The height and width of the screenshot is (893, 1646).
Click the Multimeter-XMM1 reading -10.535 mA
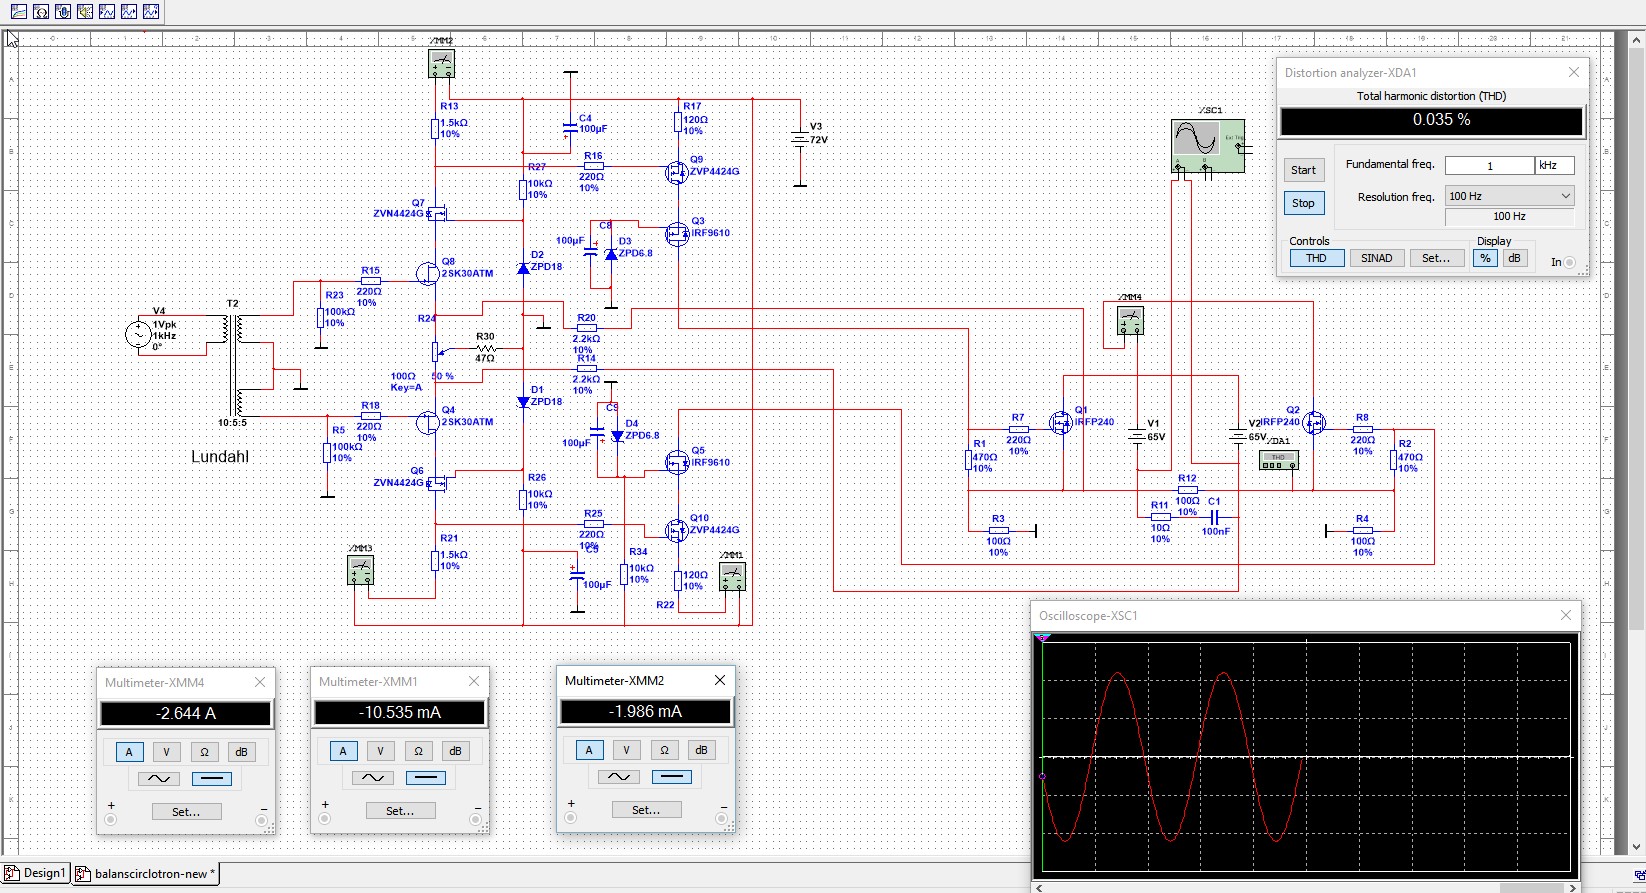tap(400, 713)
